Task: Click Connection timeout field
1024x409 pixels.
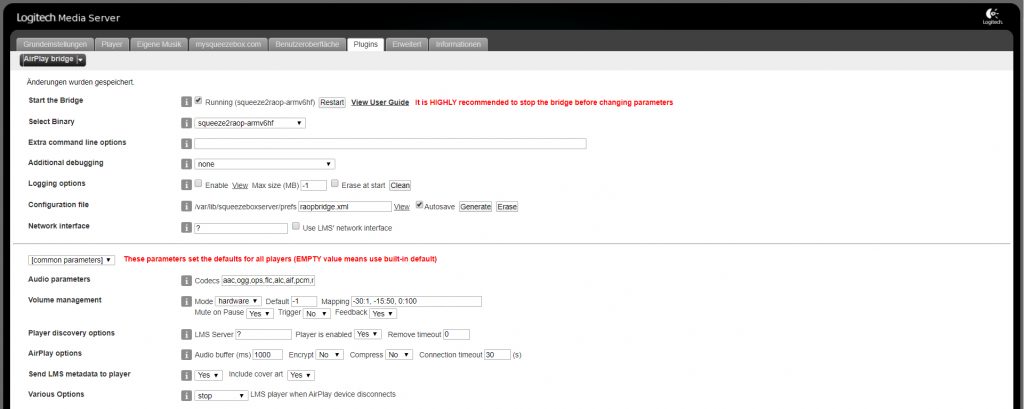Action: click(498, 355)
